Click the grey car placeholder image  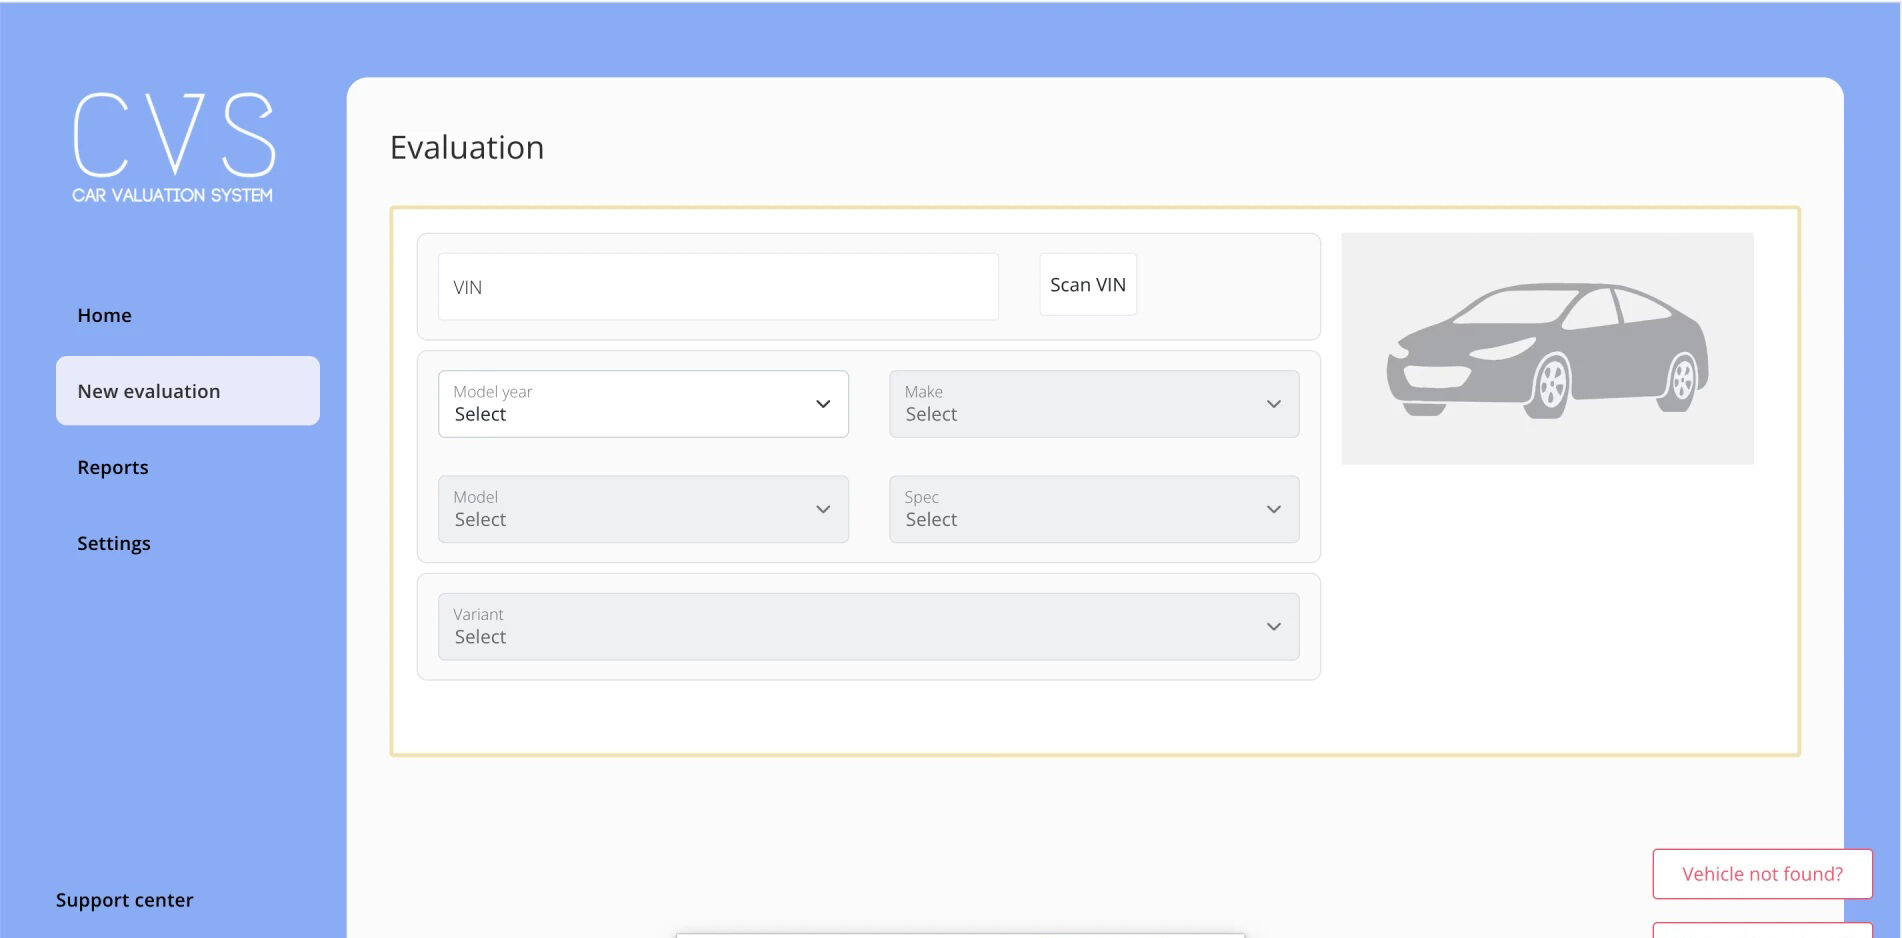click(x=1546, y=348)
